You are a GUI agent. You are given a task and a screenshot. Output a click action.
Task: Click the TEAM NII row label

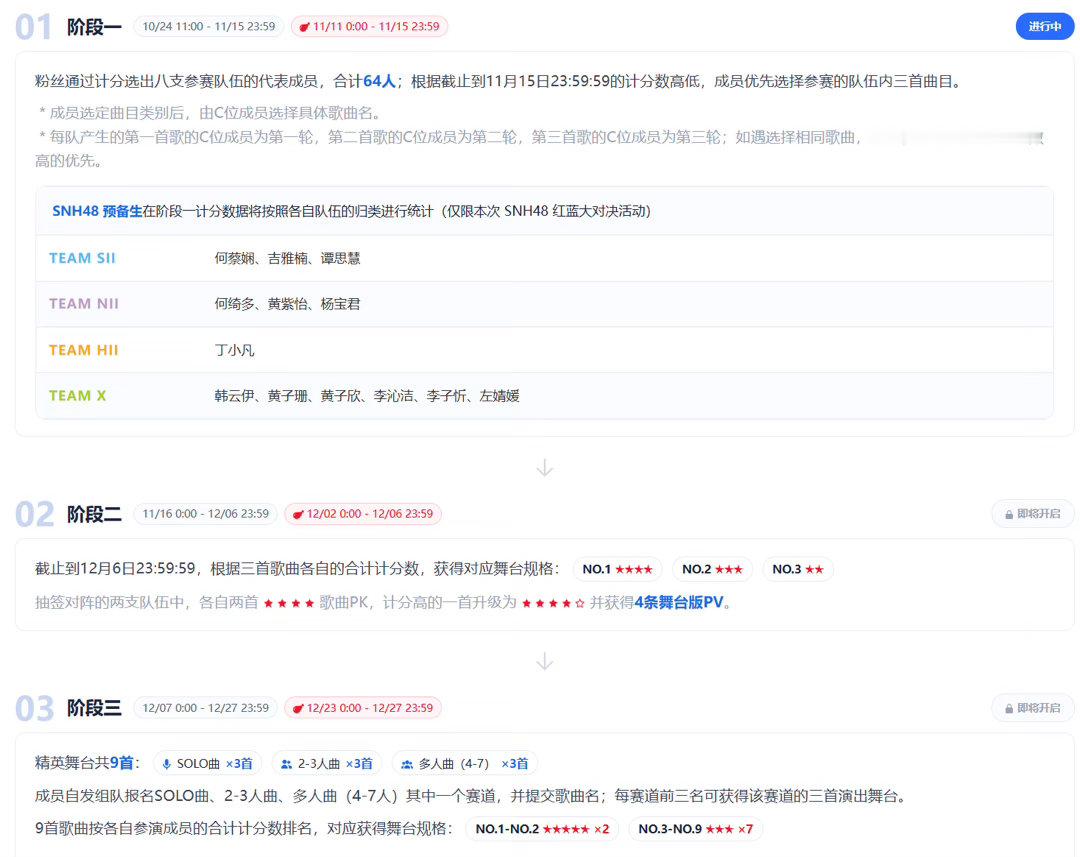click(x=84, y=304)
